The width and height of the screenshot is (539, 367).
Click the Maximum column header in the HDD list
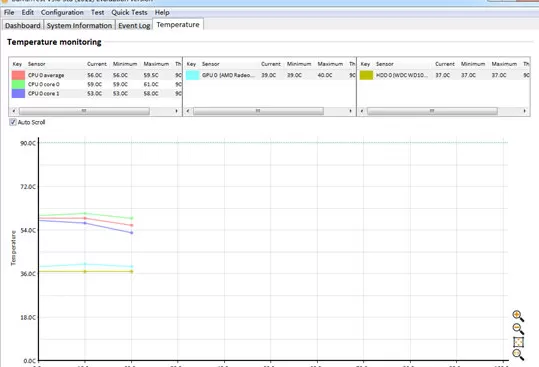tap(504, 64)
